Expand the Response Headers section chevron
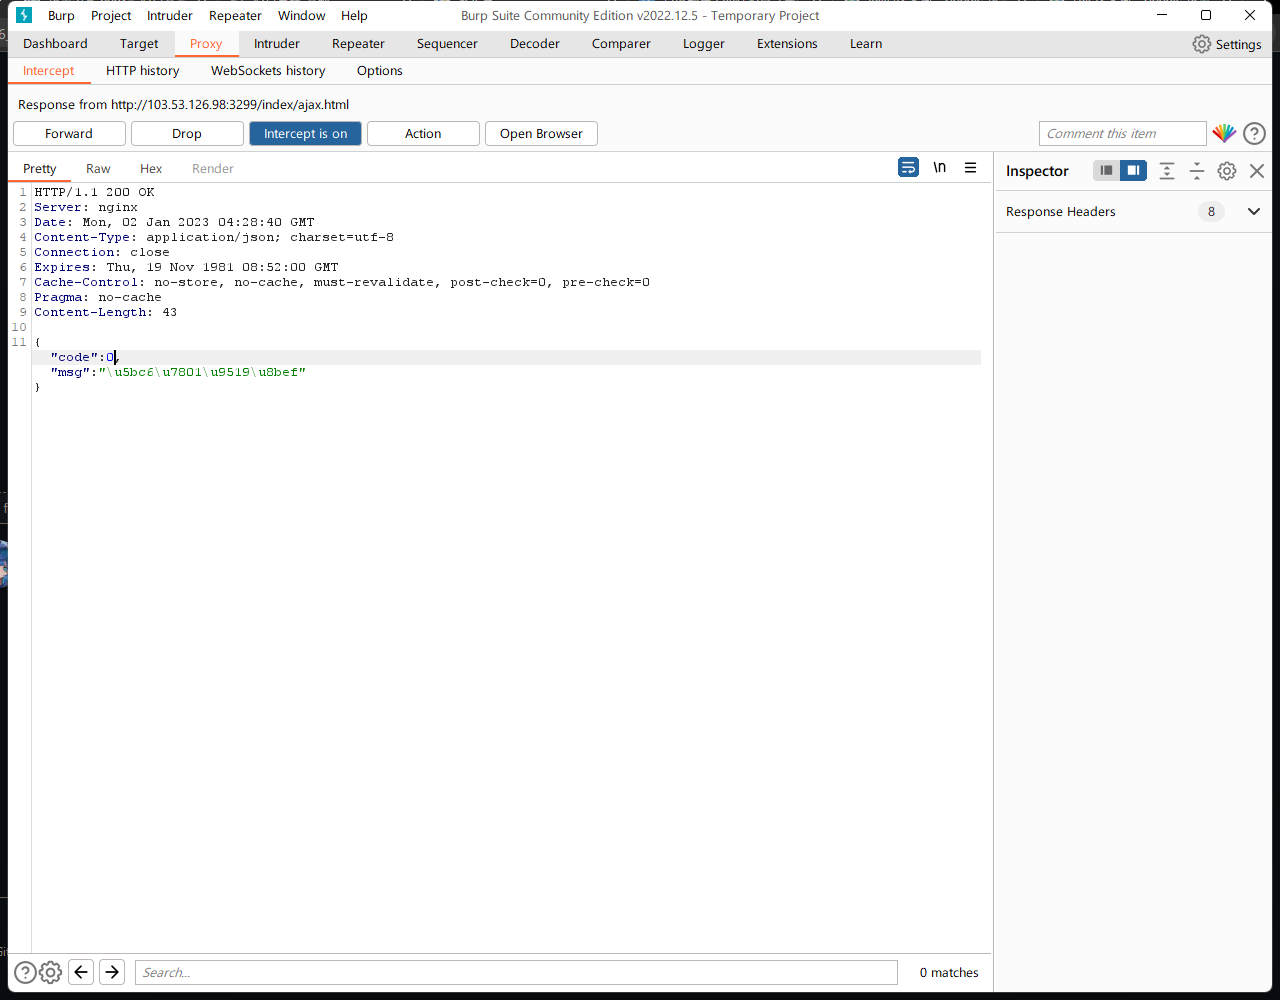Image resolution: width=1280 pixels, height=1000 pixels. click(x=1254, y=212)
